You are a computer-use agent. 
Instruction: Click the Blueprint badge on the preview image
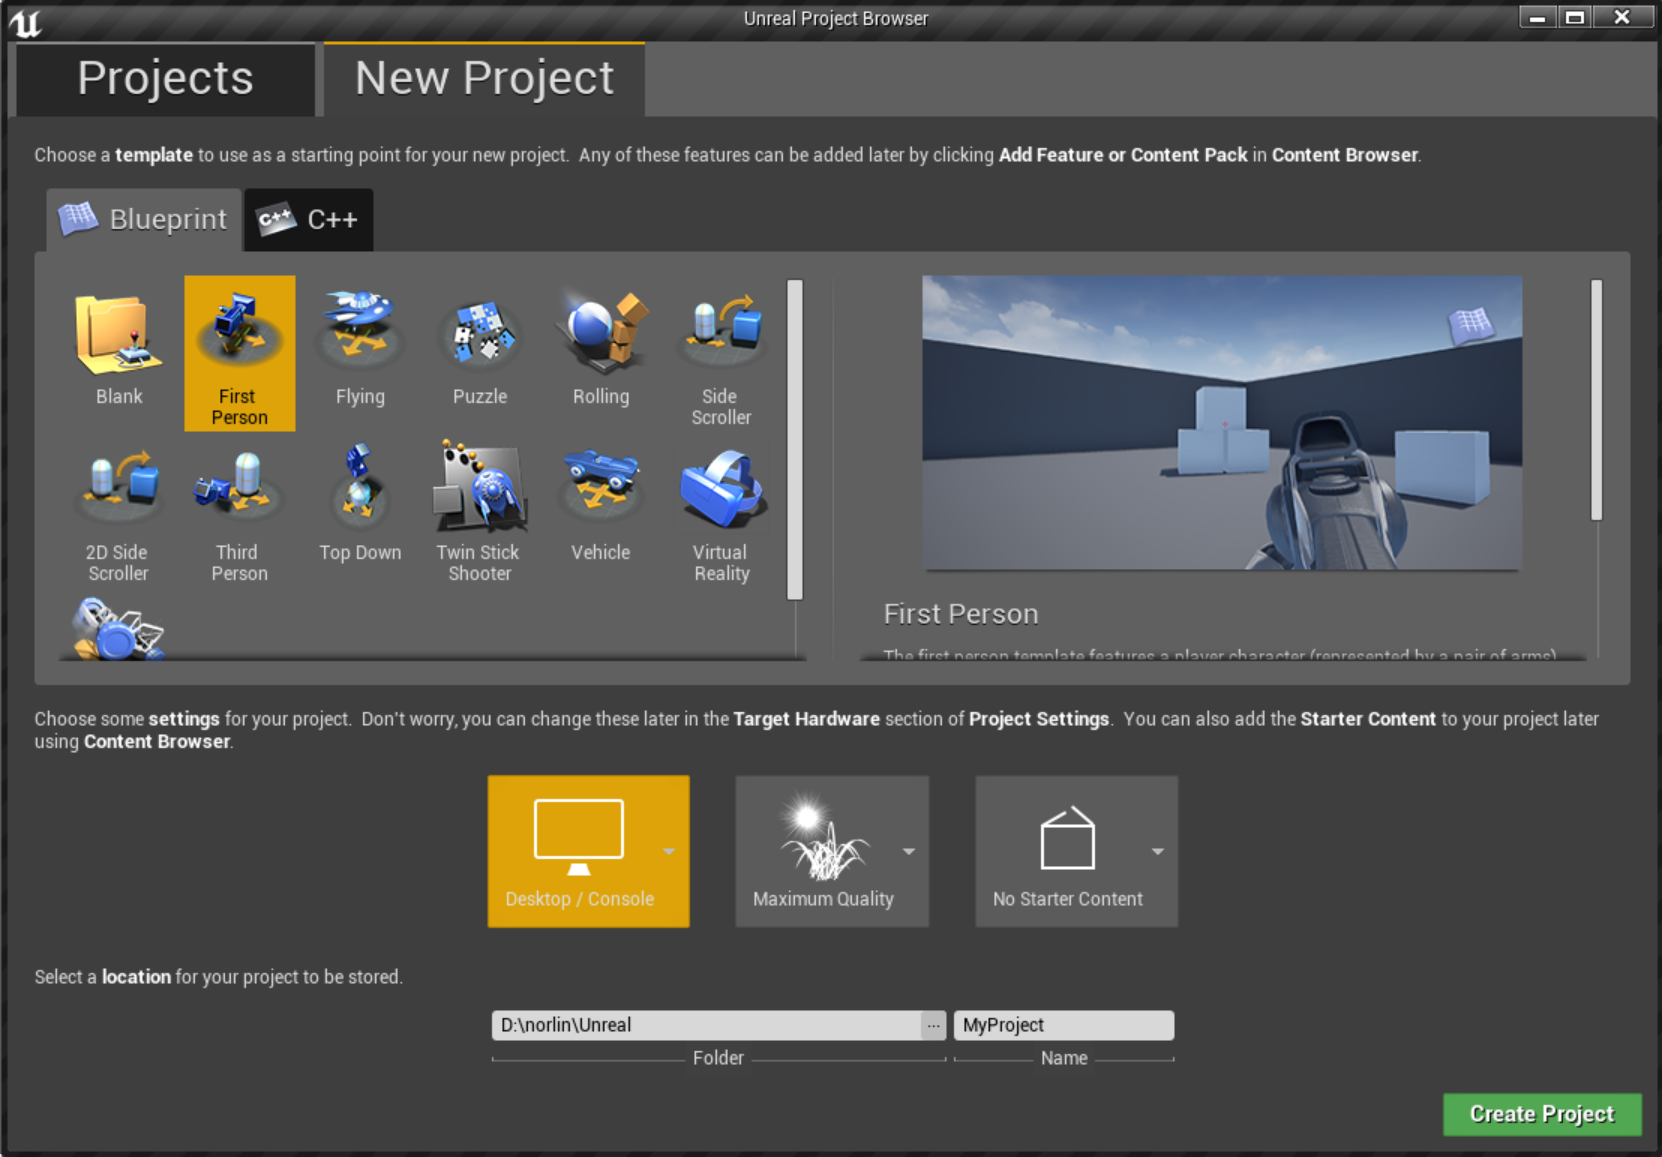coord(1471,324)
